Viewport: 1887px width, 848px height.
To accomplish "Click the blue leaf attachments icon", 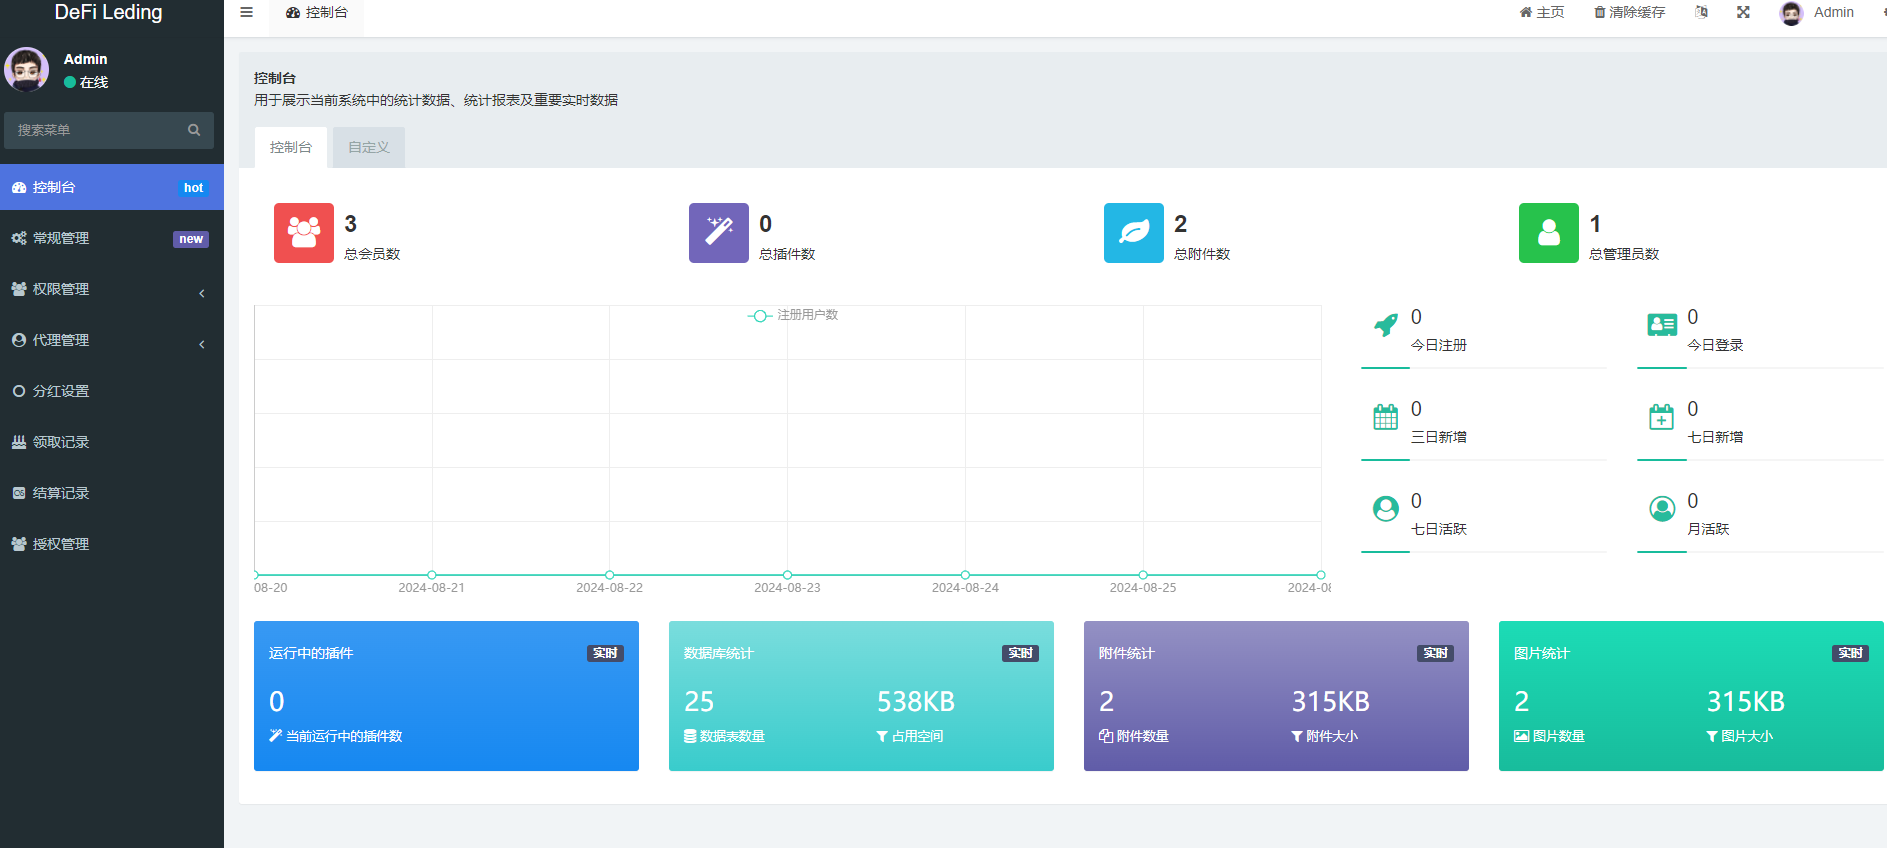I will 1133,233.
